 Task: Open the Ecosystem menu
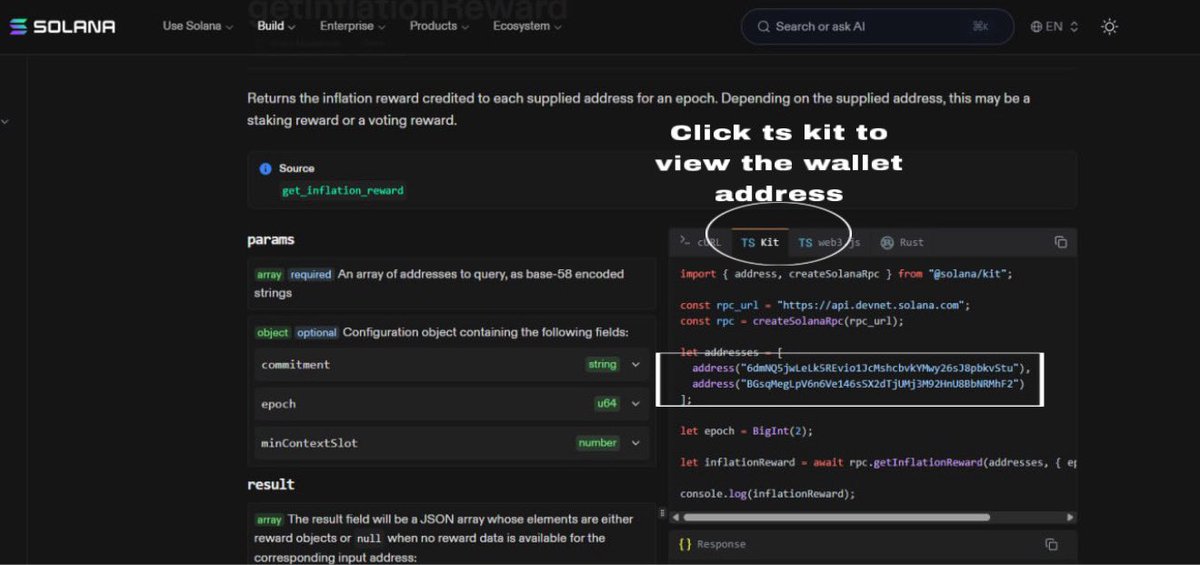527,26
